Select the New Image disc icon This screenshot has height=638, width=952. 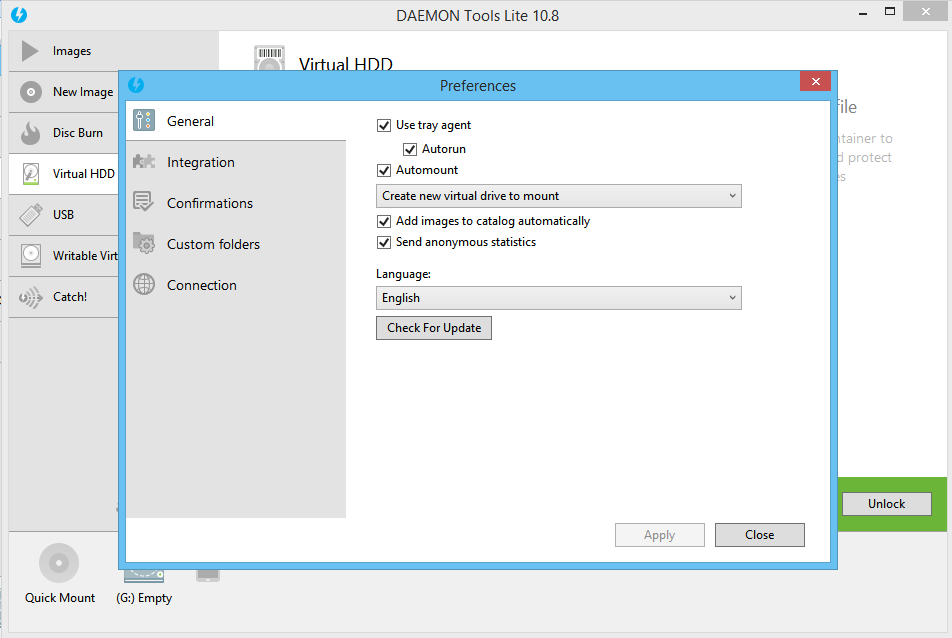31,92
